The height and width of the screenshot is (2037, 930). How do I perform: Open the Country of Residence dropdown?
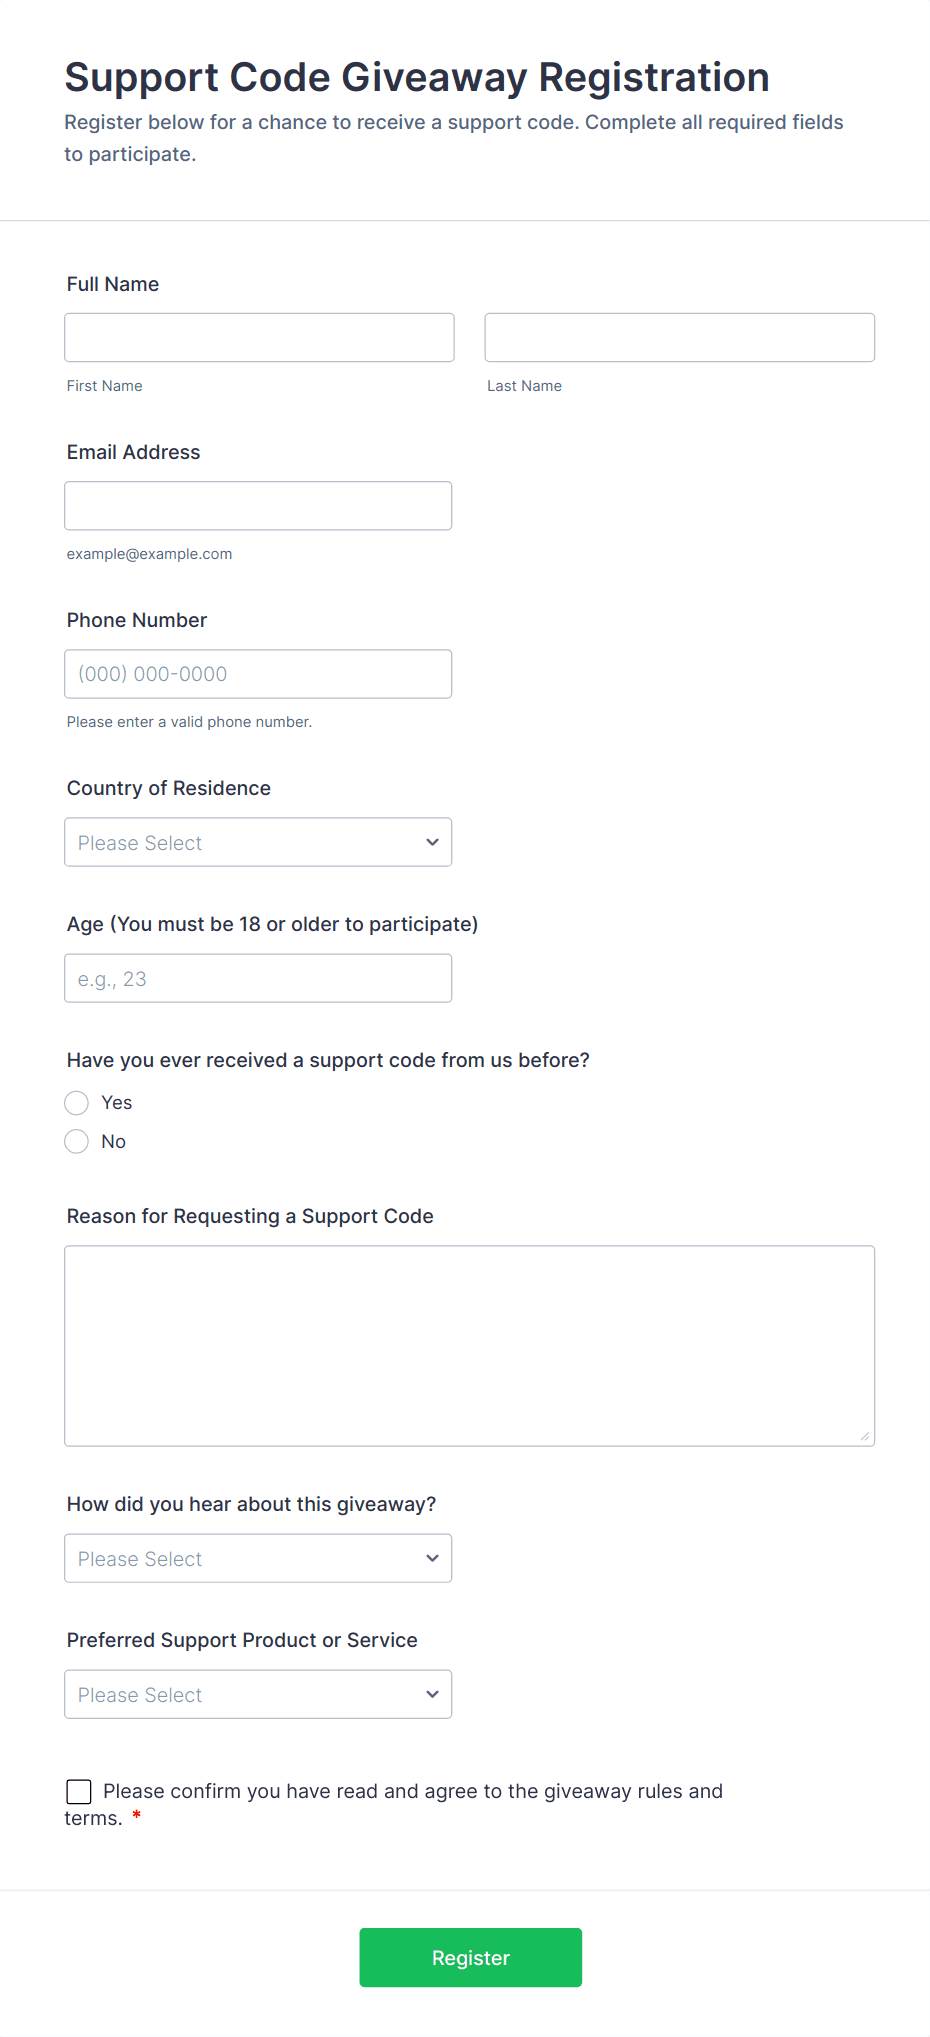click(258, 842)
